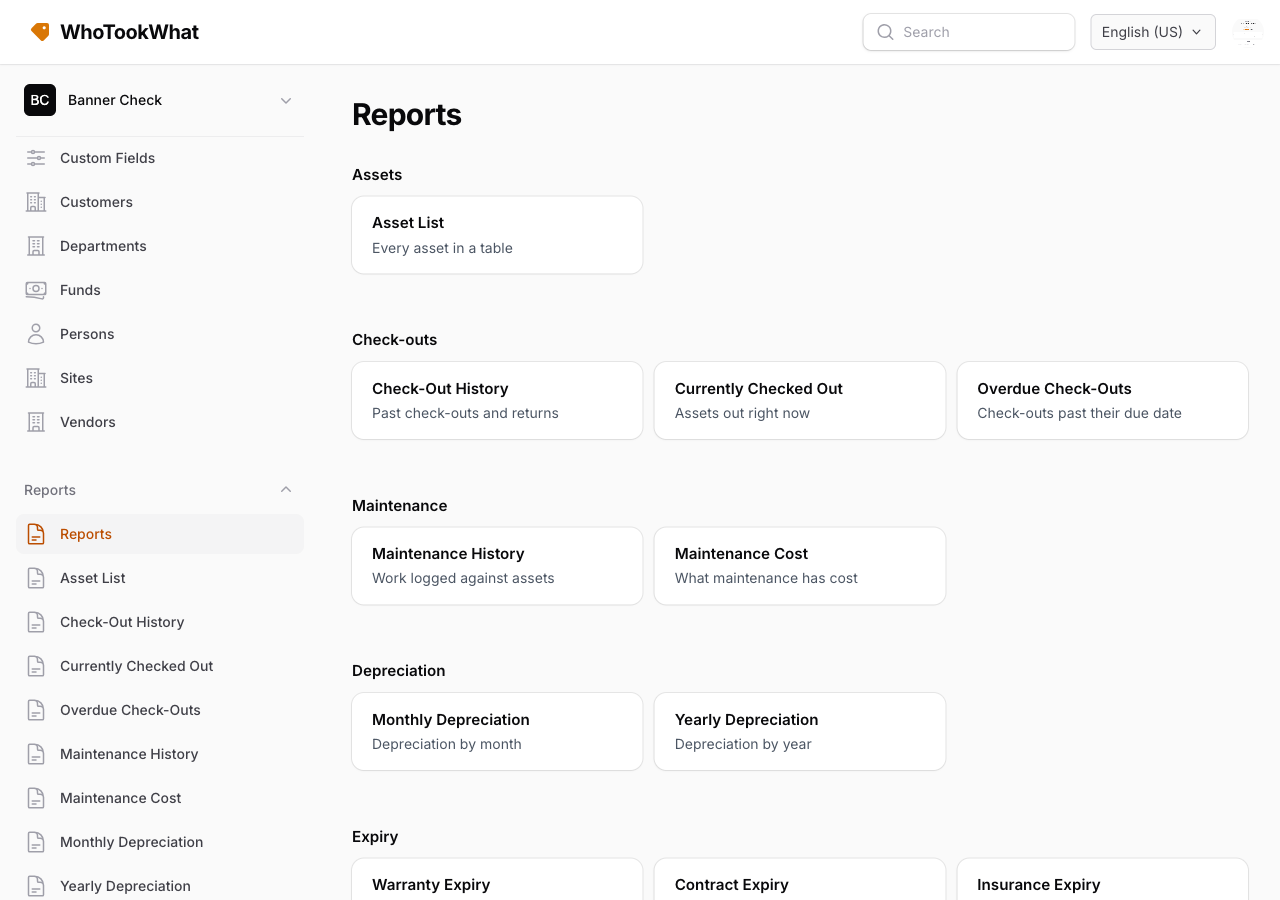The image size is (1280, 900).
Task: Click the orange Reports document icon in the sidebar
Action: coord(36,534)
